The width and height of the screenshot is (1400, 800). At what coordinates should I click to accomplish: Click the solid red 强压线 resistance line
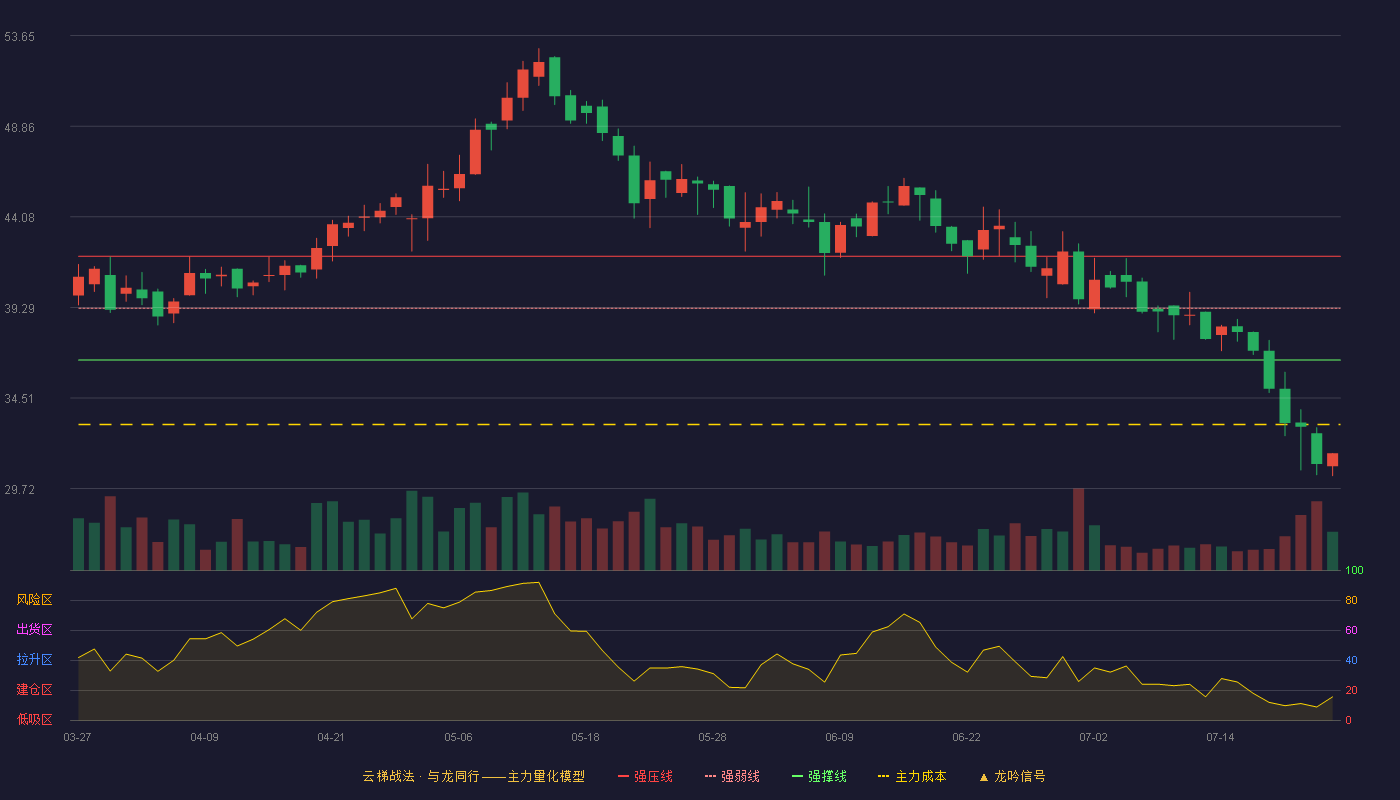[x=709, y=256]
